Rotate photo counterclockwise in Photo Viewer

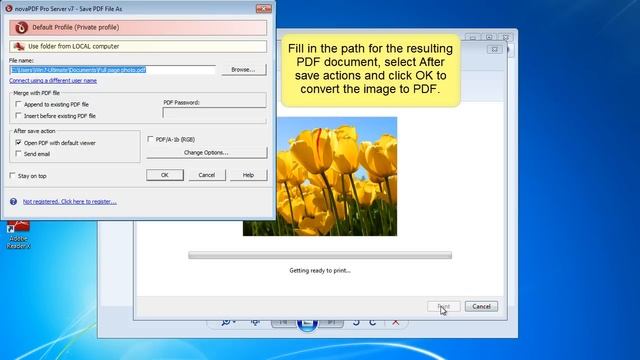tap(356, 322)
